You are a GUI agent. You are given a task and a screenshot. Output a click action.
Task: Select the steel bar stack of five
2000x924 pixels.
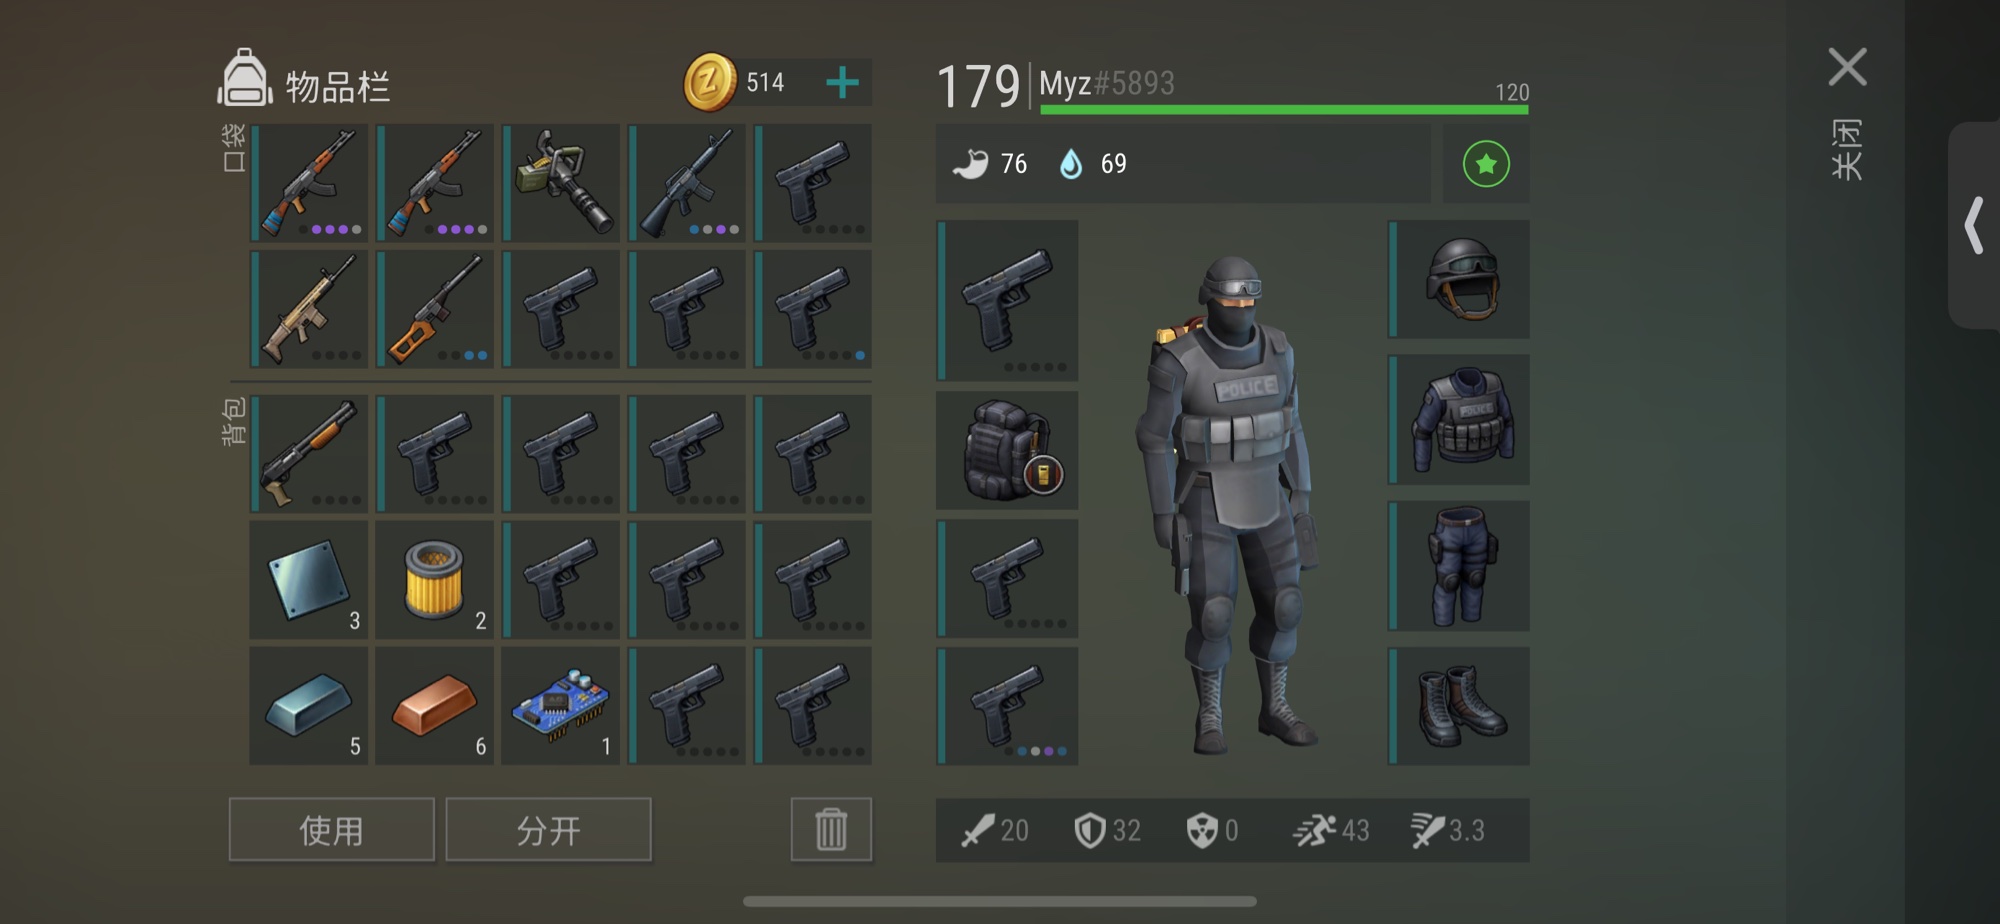tap(309, 706)
